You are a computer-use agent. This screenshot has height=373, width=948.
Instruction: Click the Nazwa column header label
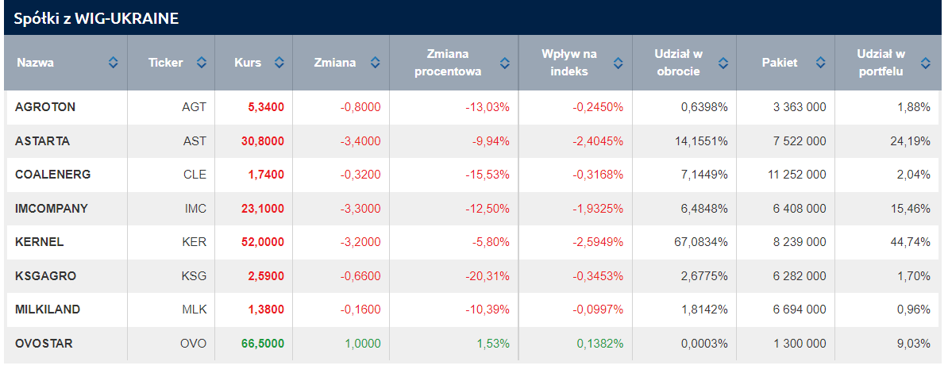33,62
